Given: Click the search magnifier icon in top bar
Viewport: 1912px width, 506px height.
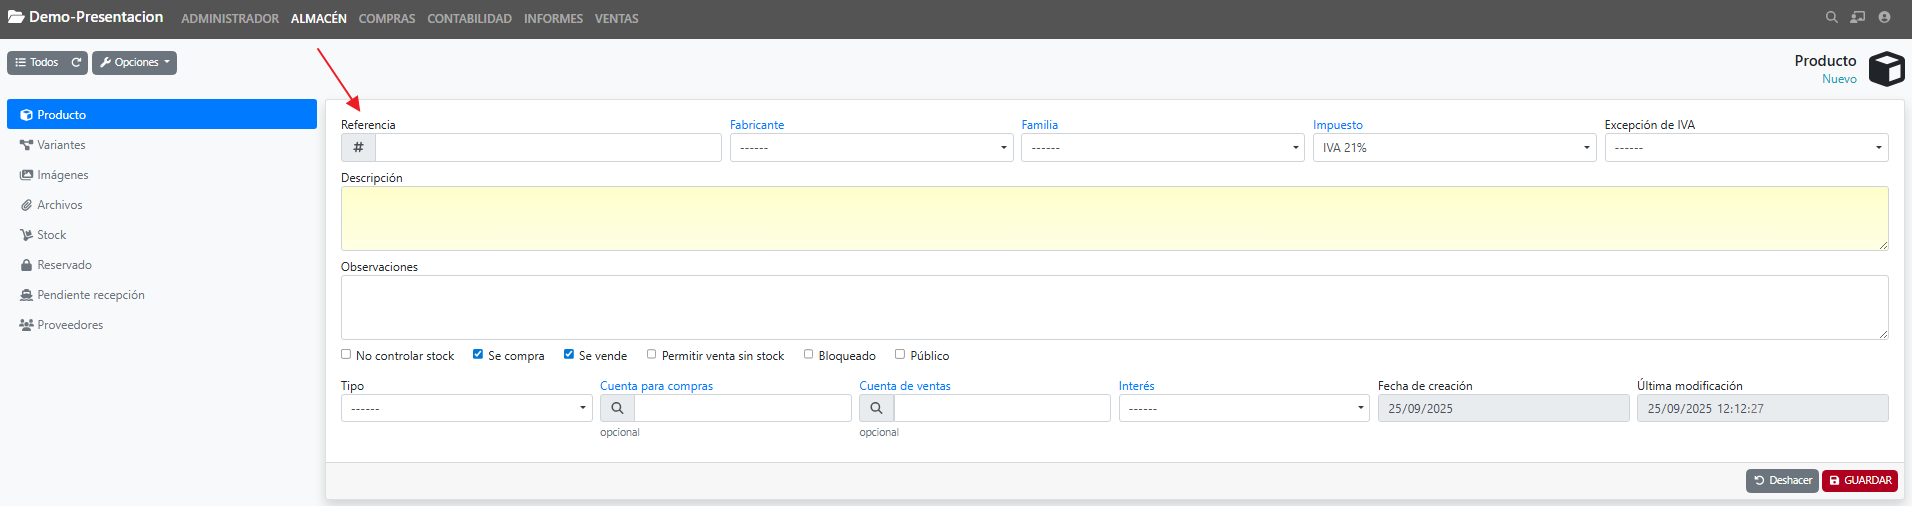Looking at the screenshot, I should 1831,17.
